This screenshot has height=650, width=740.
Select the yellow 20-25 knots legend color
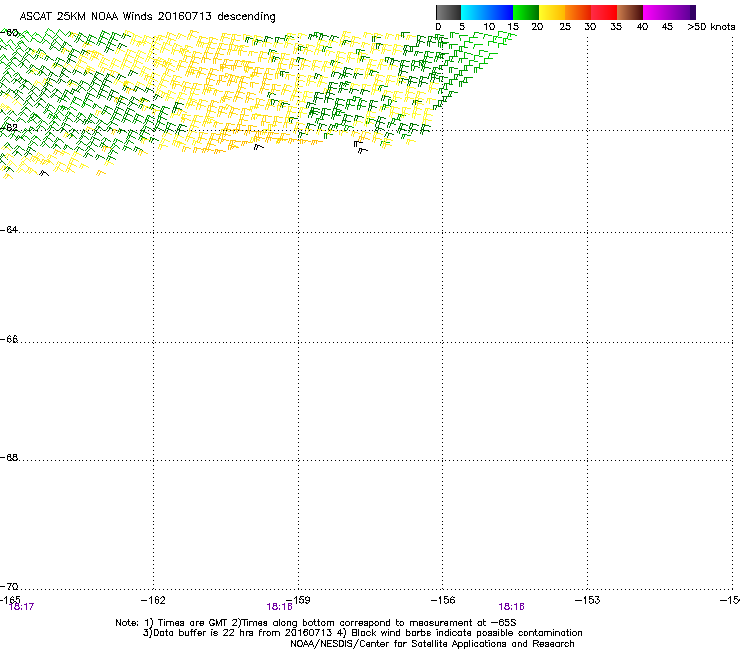pos(552,12)
